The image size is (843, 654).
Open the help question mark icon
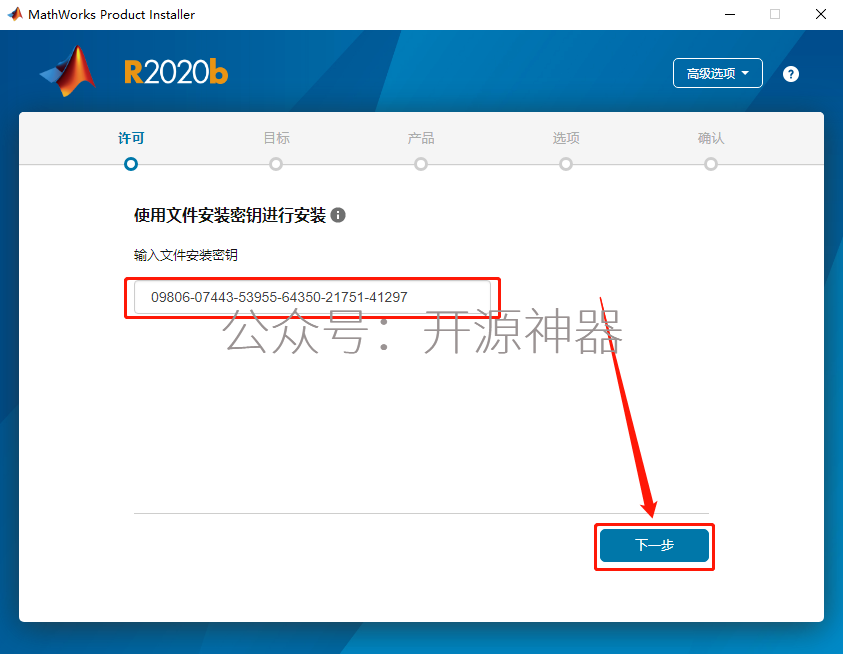(x=790, y=74)
